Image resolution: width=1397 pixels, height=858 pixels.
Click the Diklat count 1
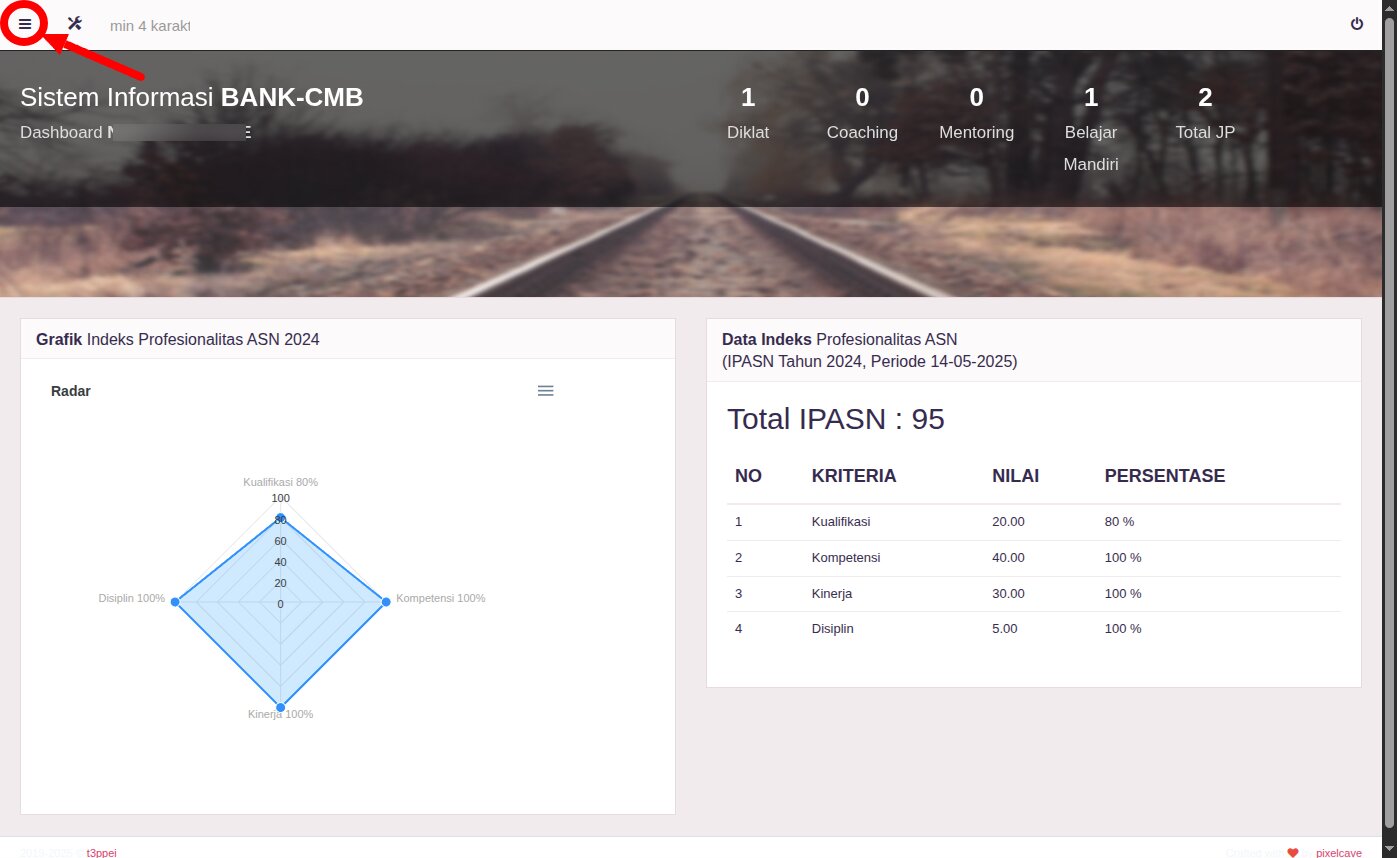pyautogui.click(x=748, y=97)
